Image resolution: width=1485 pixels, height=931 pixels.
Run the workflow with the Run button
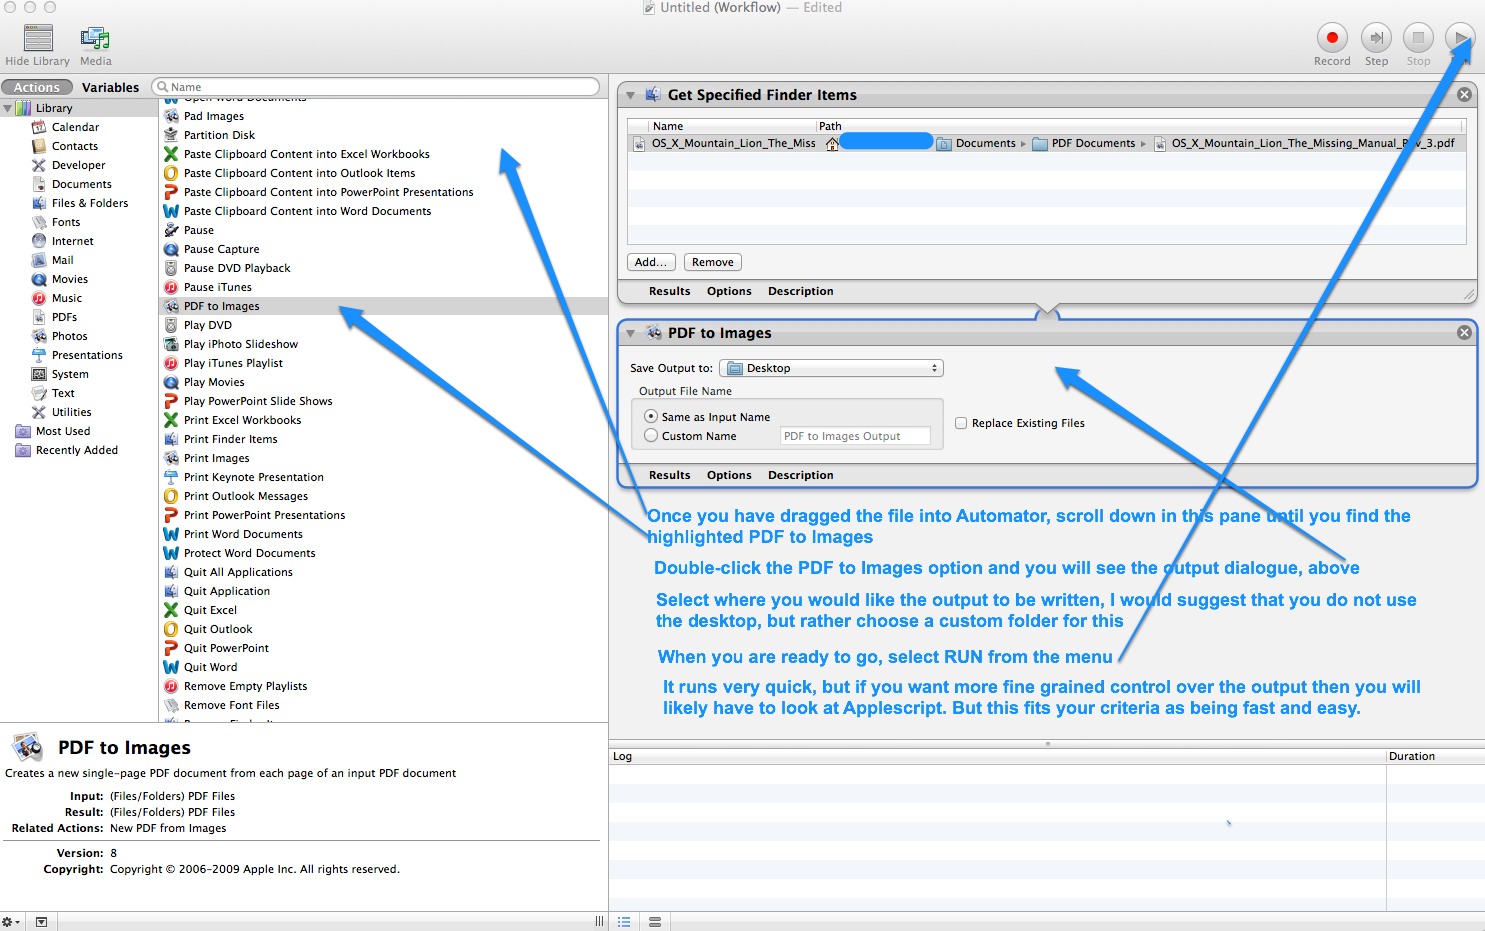point(1460,38)
